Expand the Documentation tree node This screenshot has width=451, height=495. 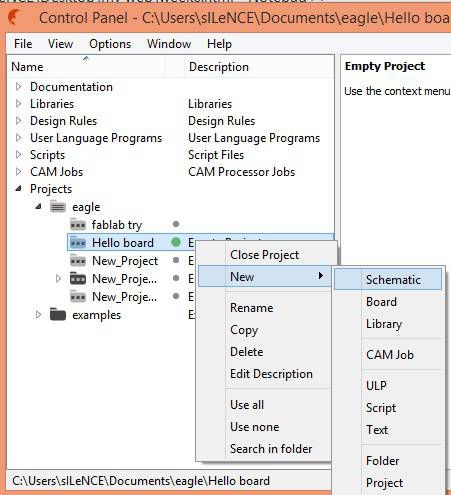[19, 87]
